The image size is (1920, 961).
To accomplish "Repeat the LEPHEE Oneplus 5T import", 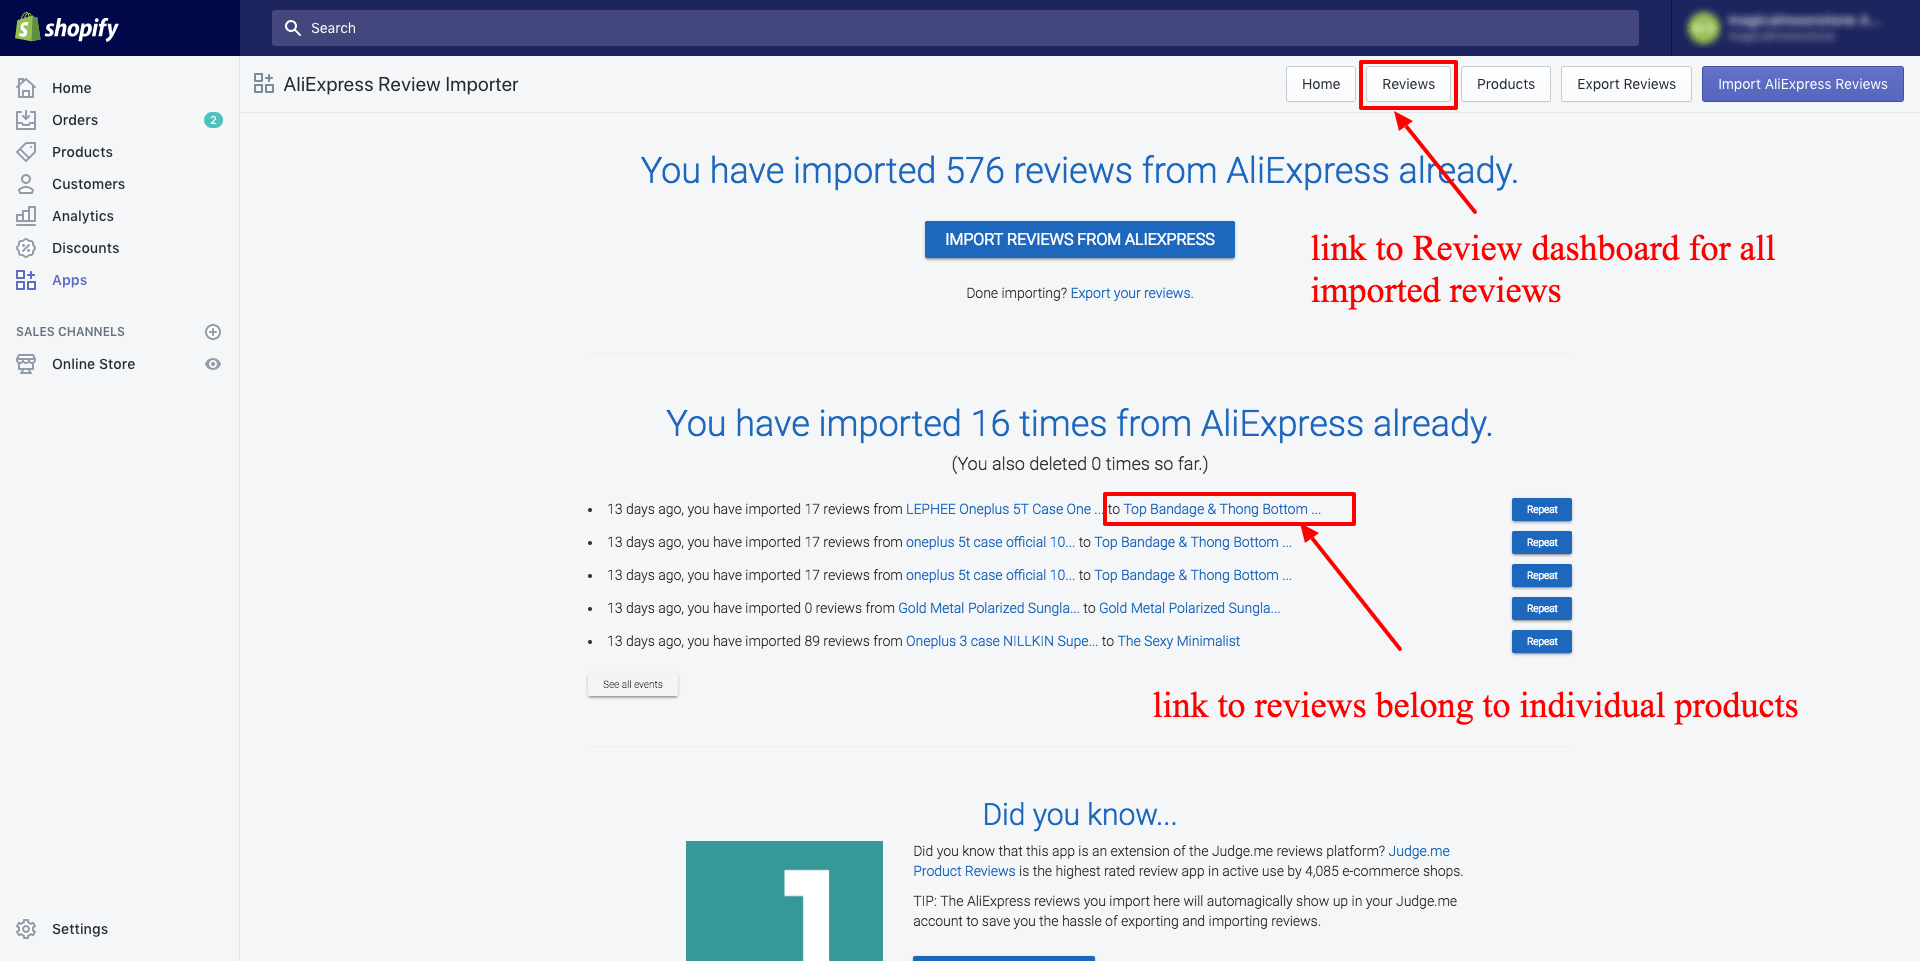I will [x=1541, y=510].
